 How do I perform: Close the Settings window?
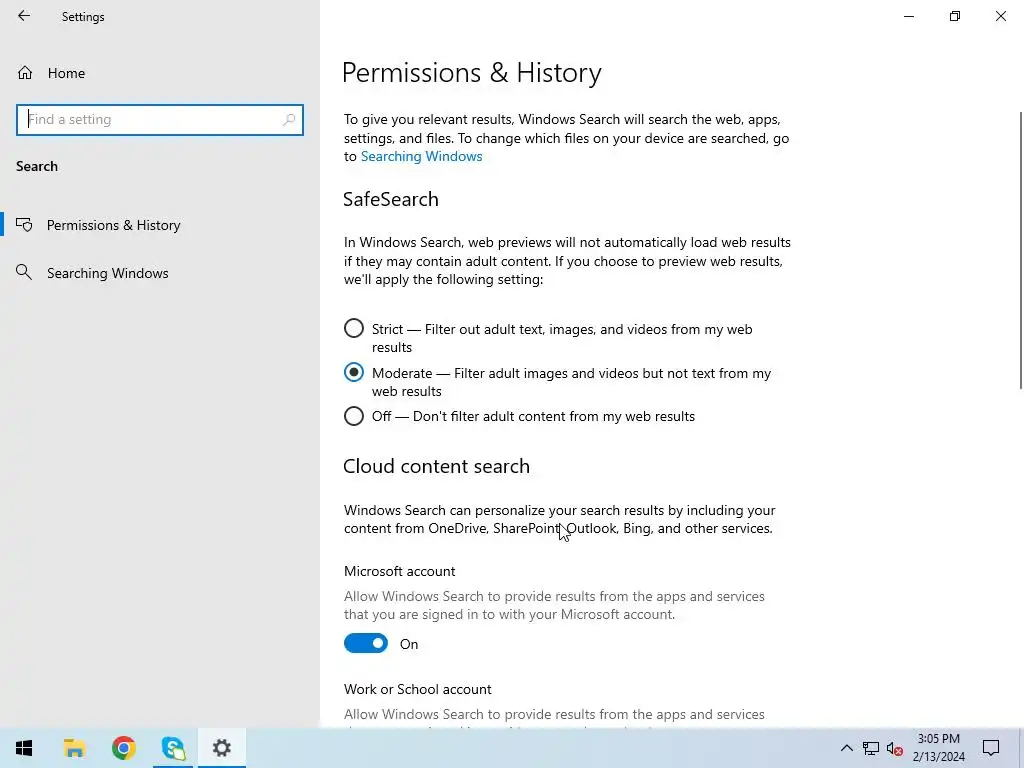pyautogui.click(x=1000, y=16)
